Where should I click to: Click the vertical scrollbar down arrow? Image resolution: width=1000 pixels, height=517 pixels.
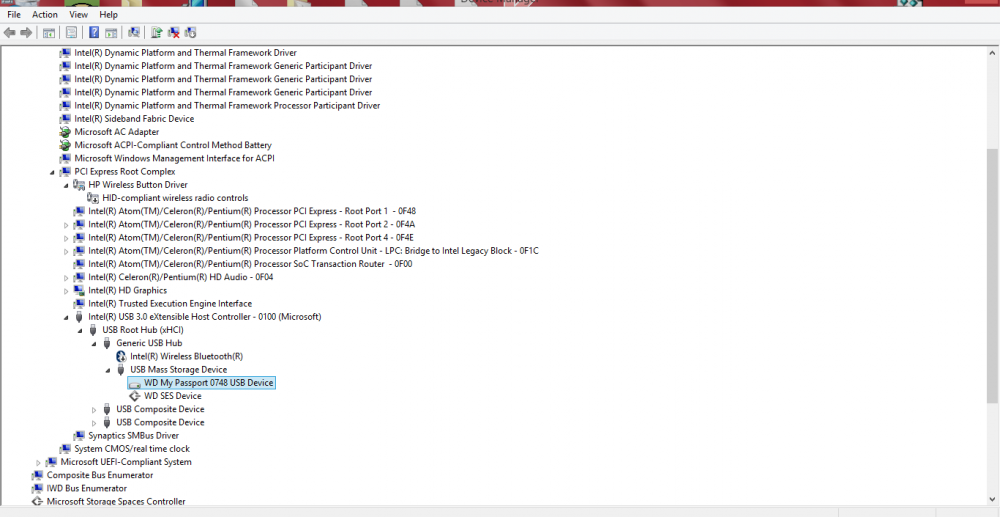pos(992,499)
